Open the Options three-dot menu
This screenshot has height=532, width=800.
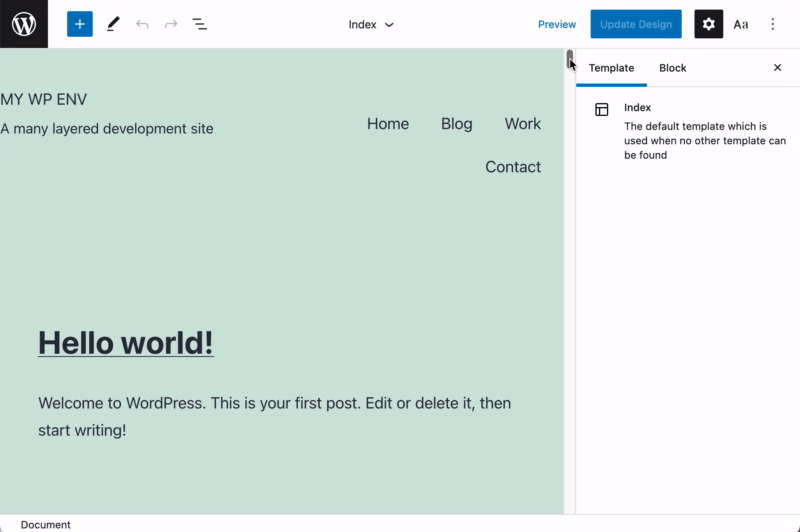coord(772,24)
